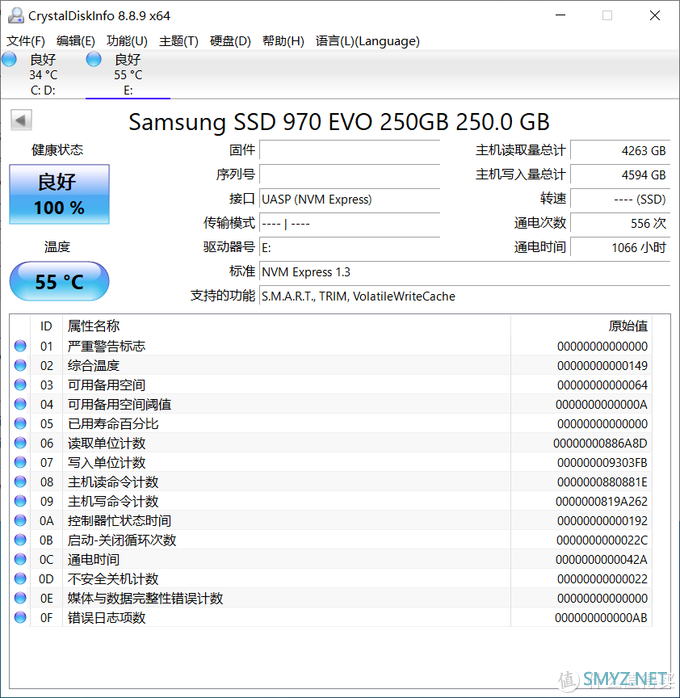Click raw value 000000000022C
Screen dimensions: 680x698
(x=602, y=540)
